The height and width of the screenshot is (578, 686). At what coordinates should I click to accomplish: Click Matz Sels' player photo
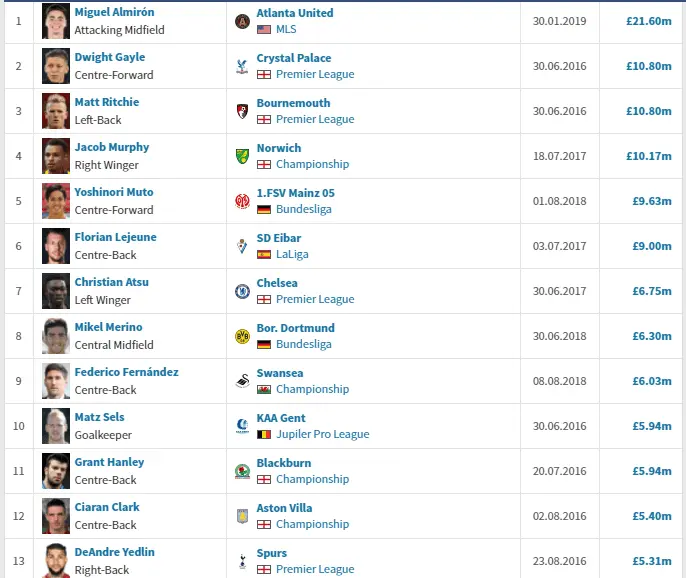point(56,426)
